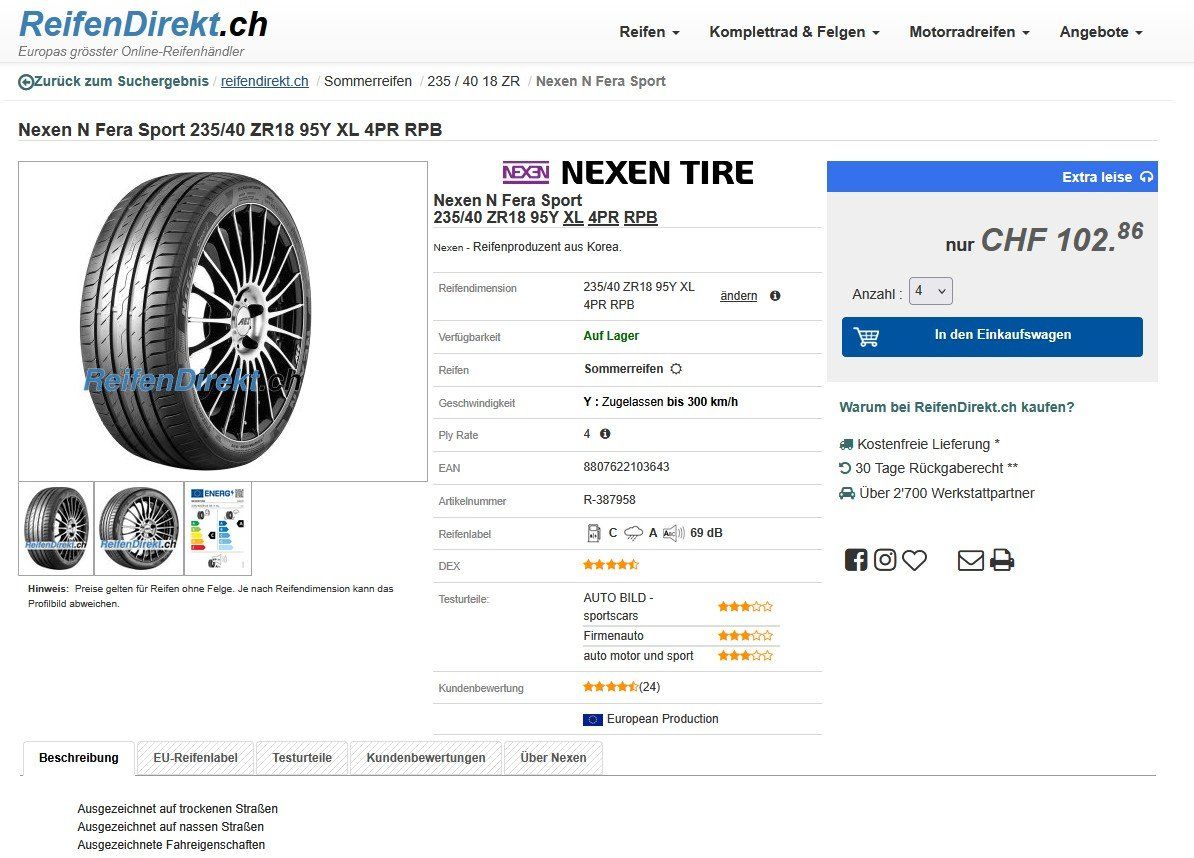This screenshot has width=1194, height=858.
Task: Share the tyre on Facebook icon
Action: 856,560
